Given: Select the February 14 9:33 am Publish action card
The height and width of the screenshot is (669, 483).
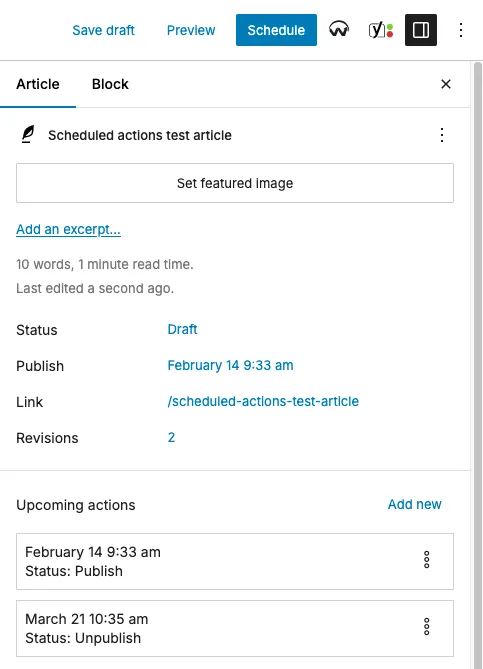Looking at the screenshot, I should point(235,561).
